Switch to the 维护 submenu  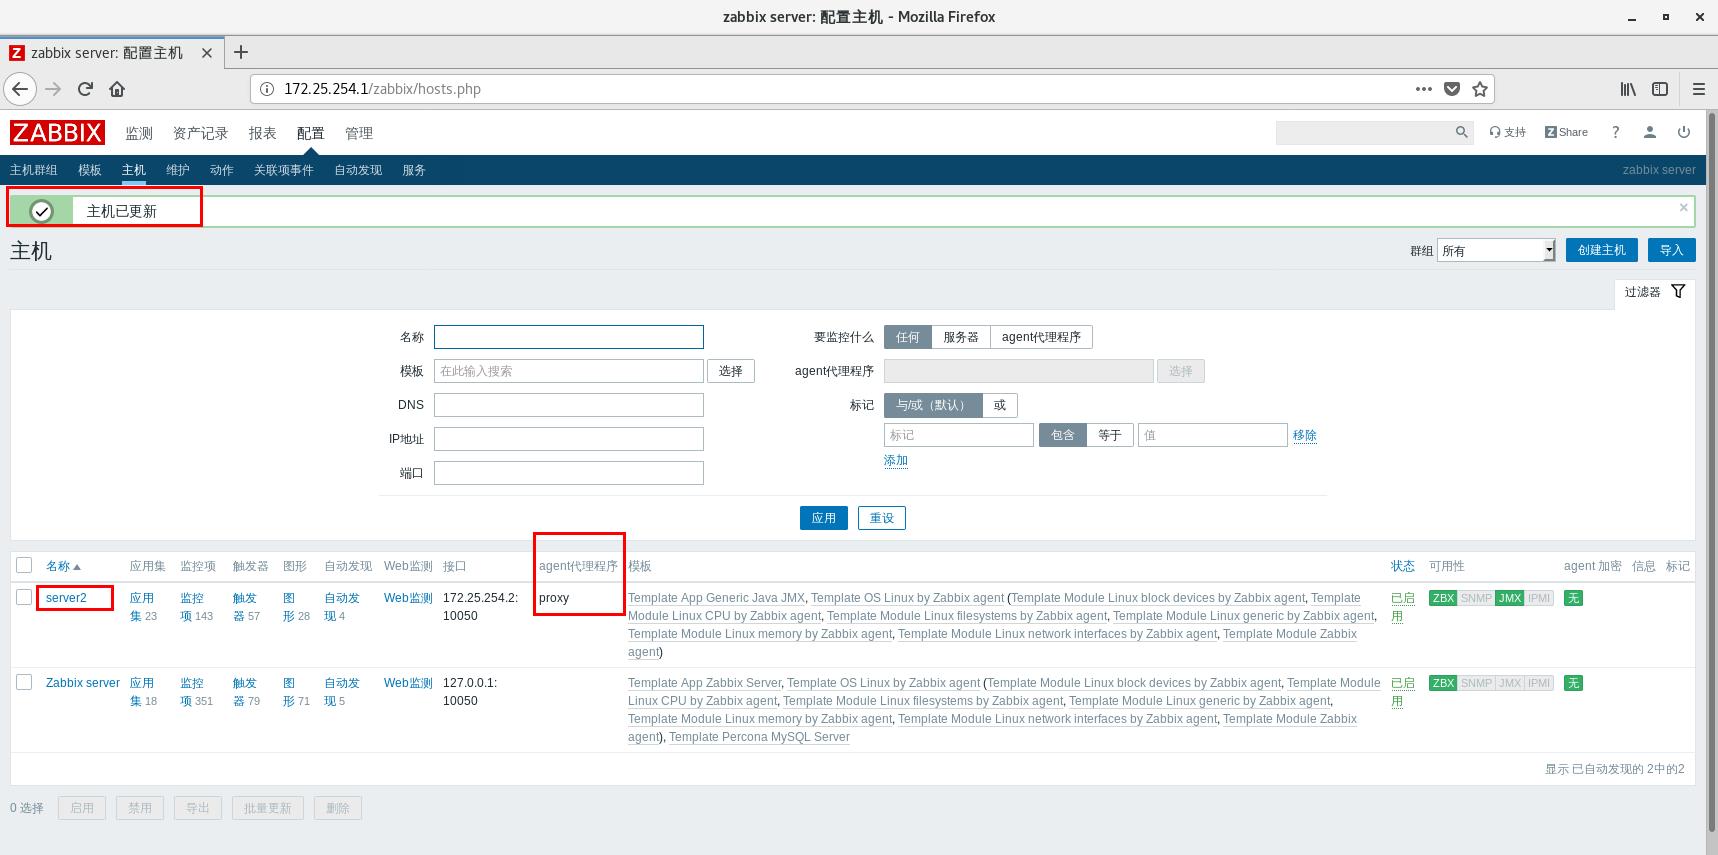pyautogui.click(x=178, y=170)
